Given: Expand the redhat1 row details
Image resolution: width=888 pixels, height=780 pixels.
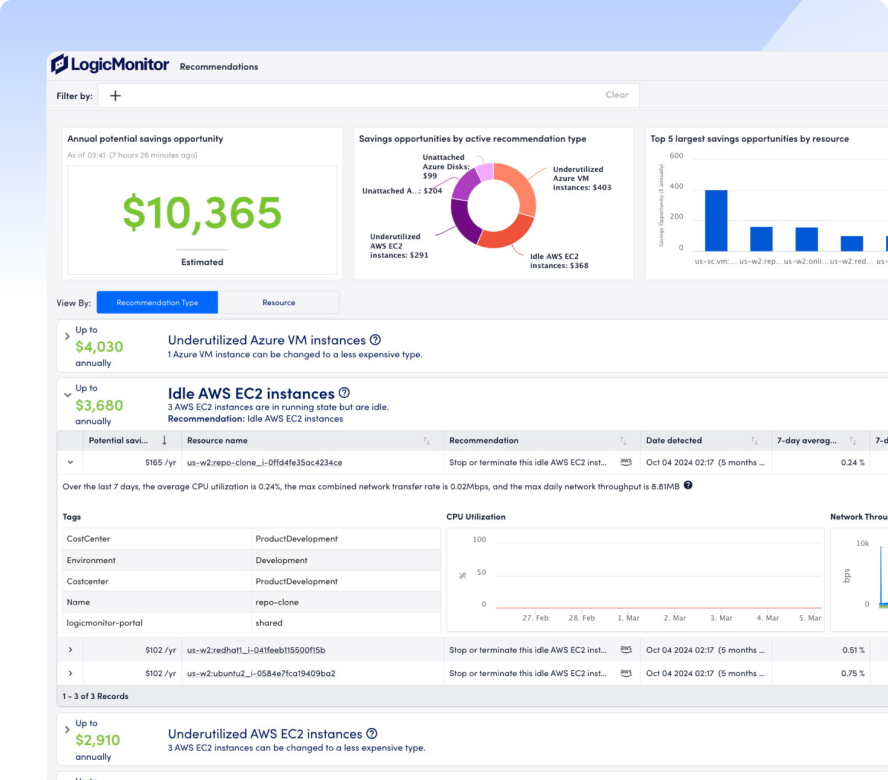Looking at the screenshot, I should tap(70, 650).
